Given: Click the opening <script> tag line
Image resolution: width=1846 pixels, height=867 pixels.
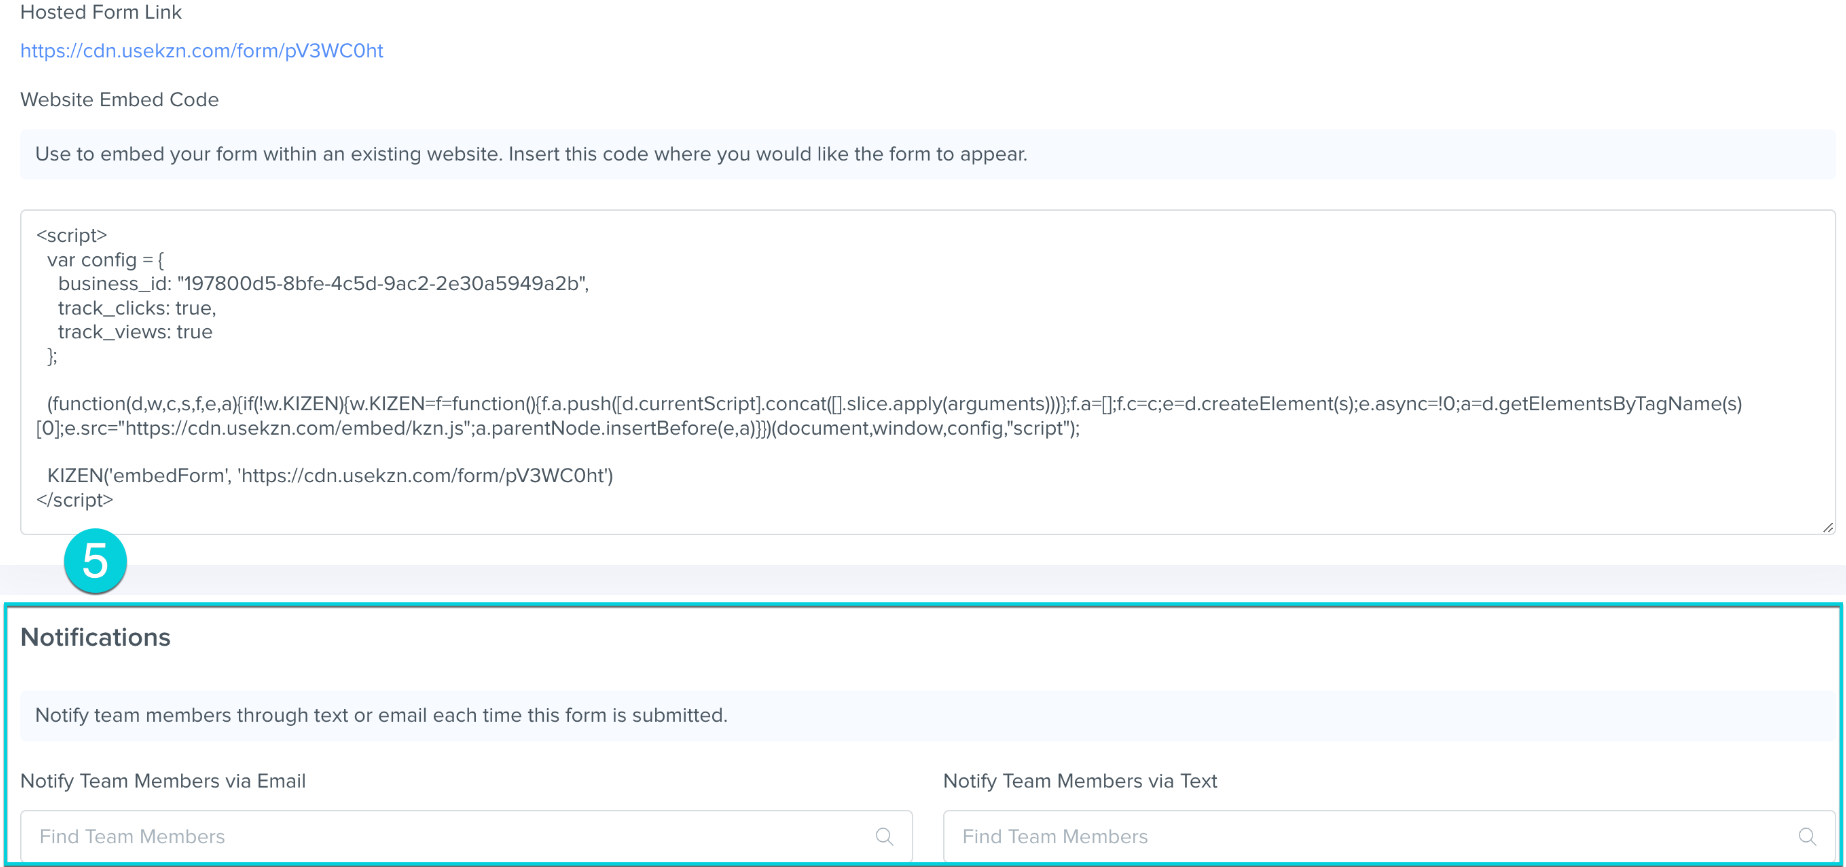Looking at the screenshot, I should click(x=72, y=236).
